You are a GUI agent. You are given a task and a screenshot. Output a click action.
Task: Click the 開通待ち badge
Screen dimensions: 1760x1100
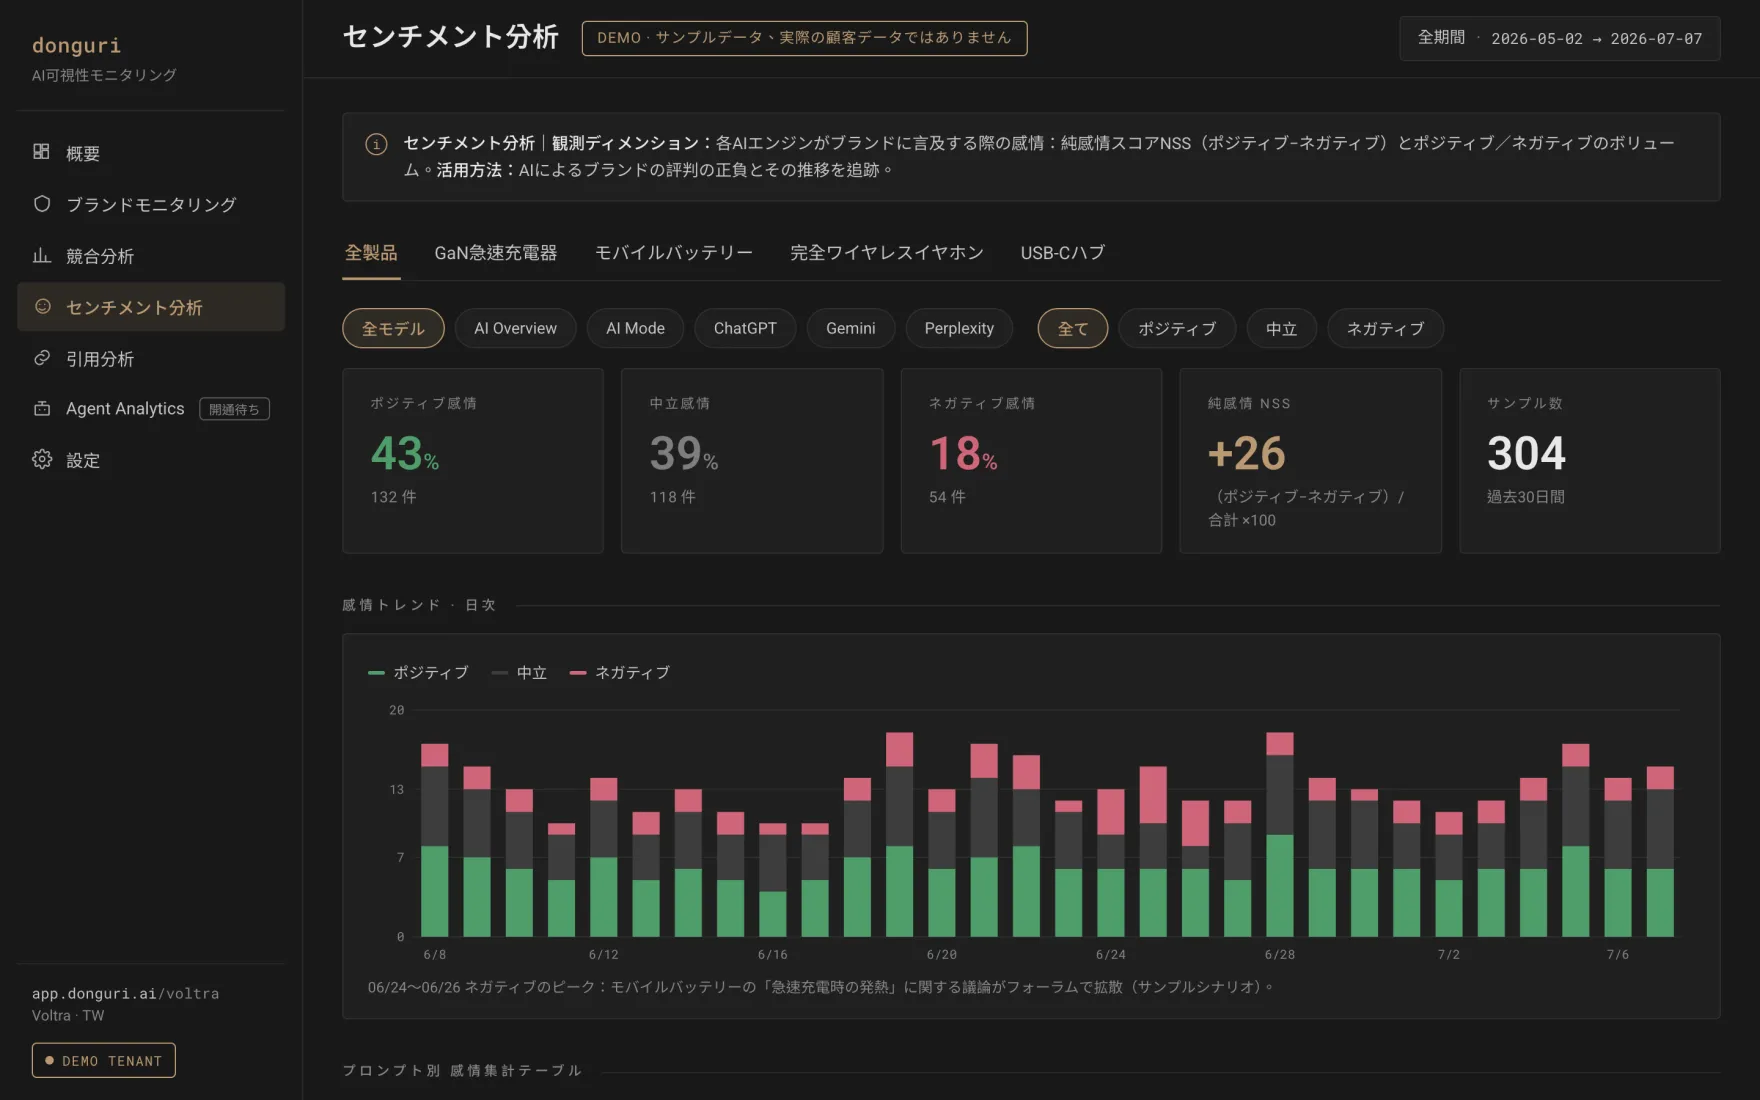pyautogui.click(x=234, y=409)
